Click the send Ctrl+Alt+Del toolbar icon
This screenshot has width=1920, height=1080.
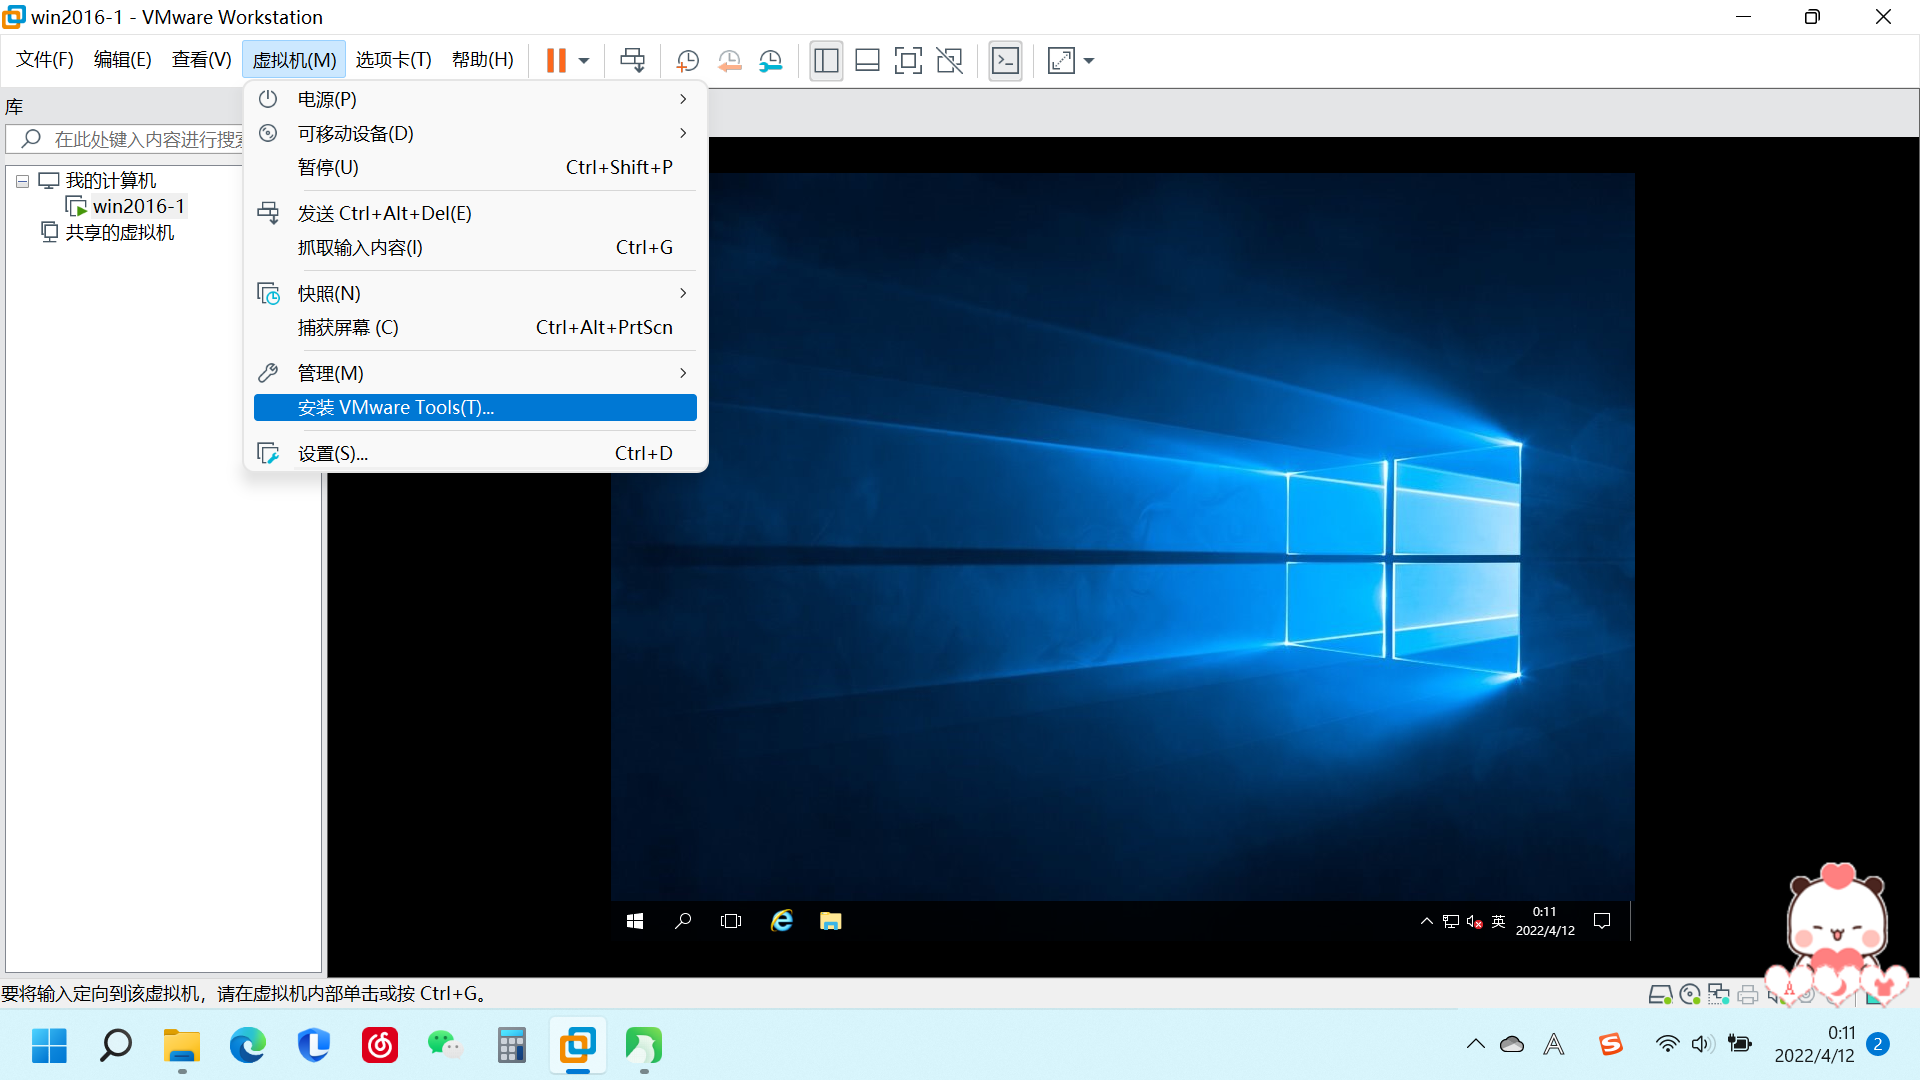(632, 61)
